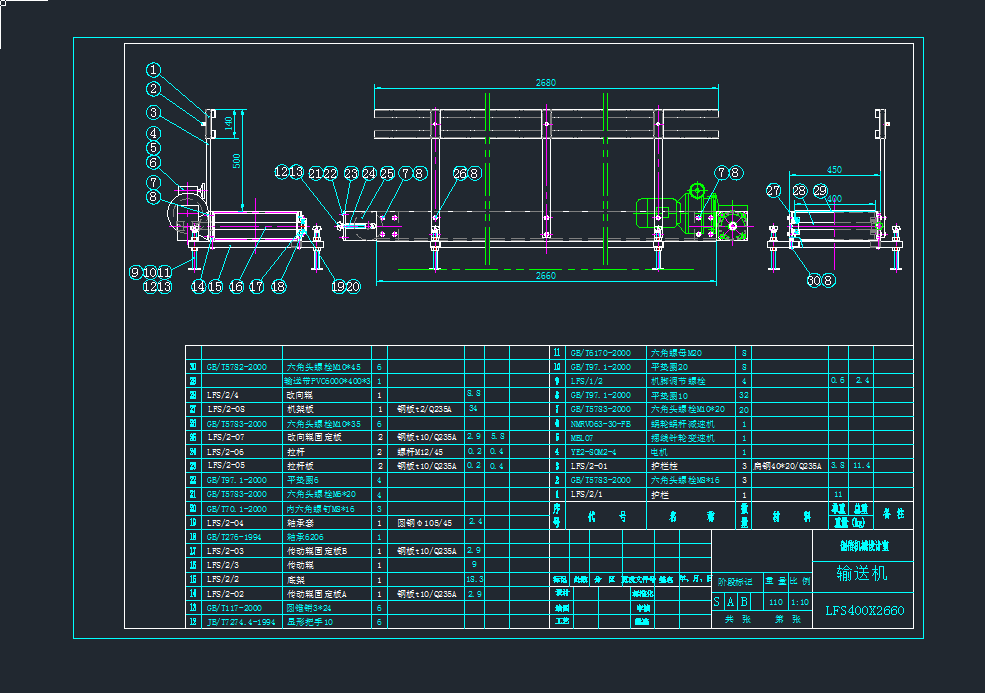The image size is (985, 693).
Task: Select the 1:10 scale cell
Action: (799, 602)
